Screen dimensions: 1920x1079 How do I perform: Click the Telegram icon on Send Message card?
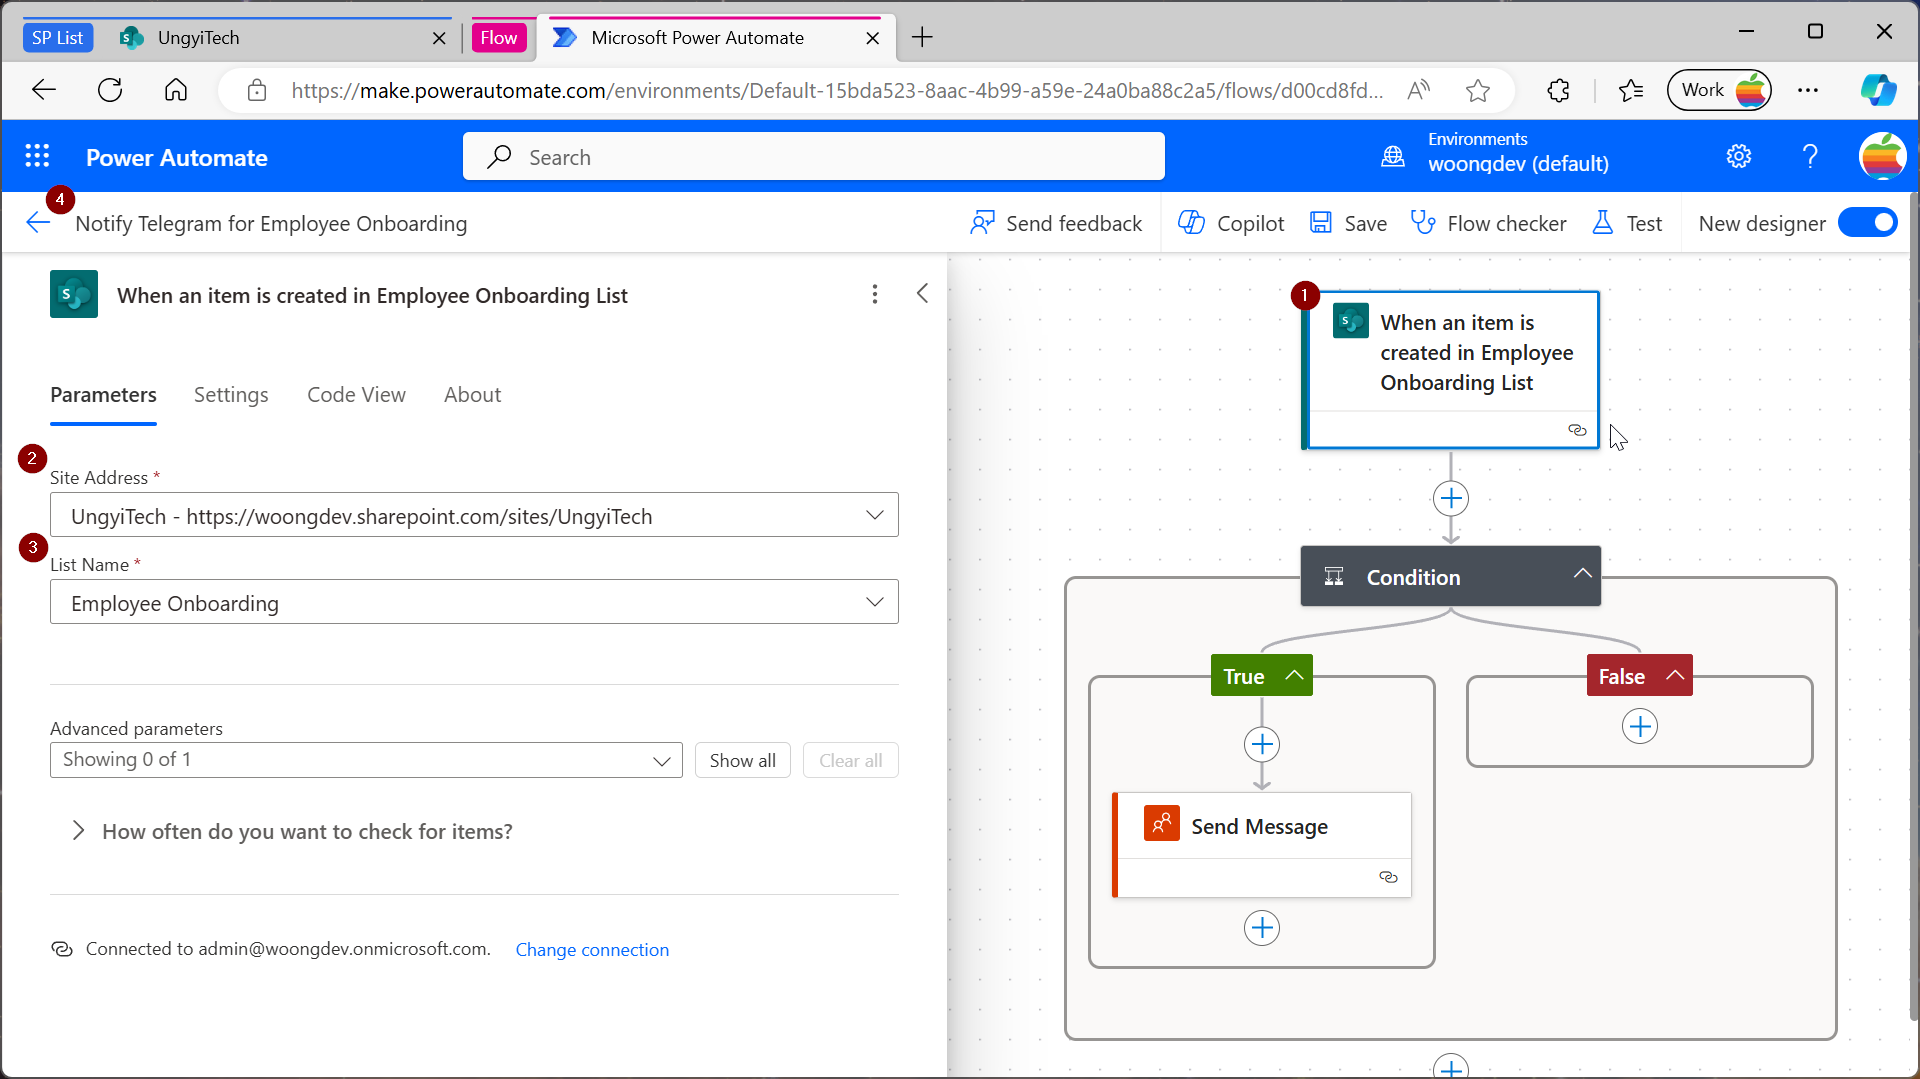(x=1161, y=824)
